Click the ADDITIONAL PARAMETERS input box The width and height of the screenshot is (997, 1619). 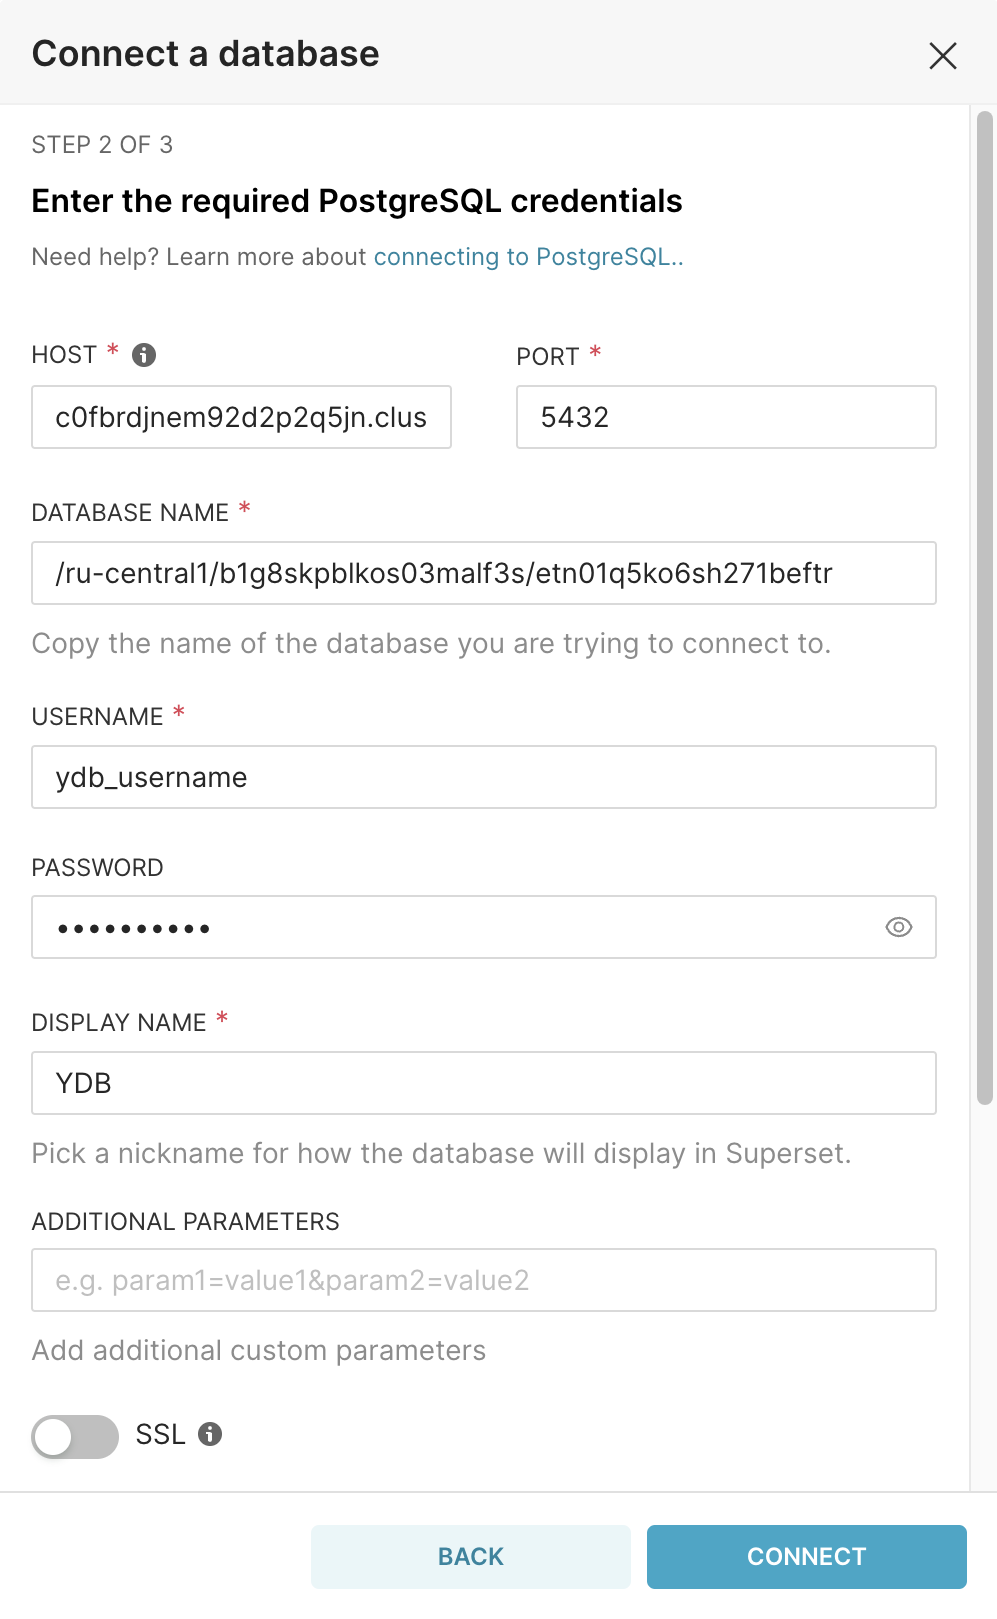point(483,1280)
